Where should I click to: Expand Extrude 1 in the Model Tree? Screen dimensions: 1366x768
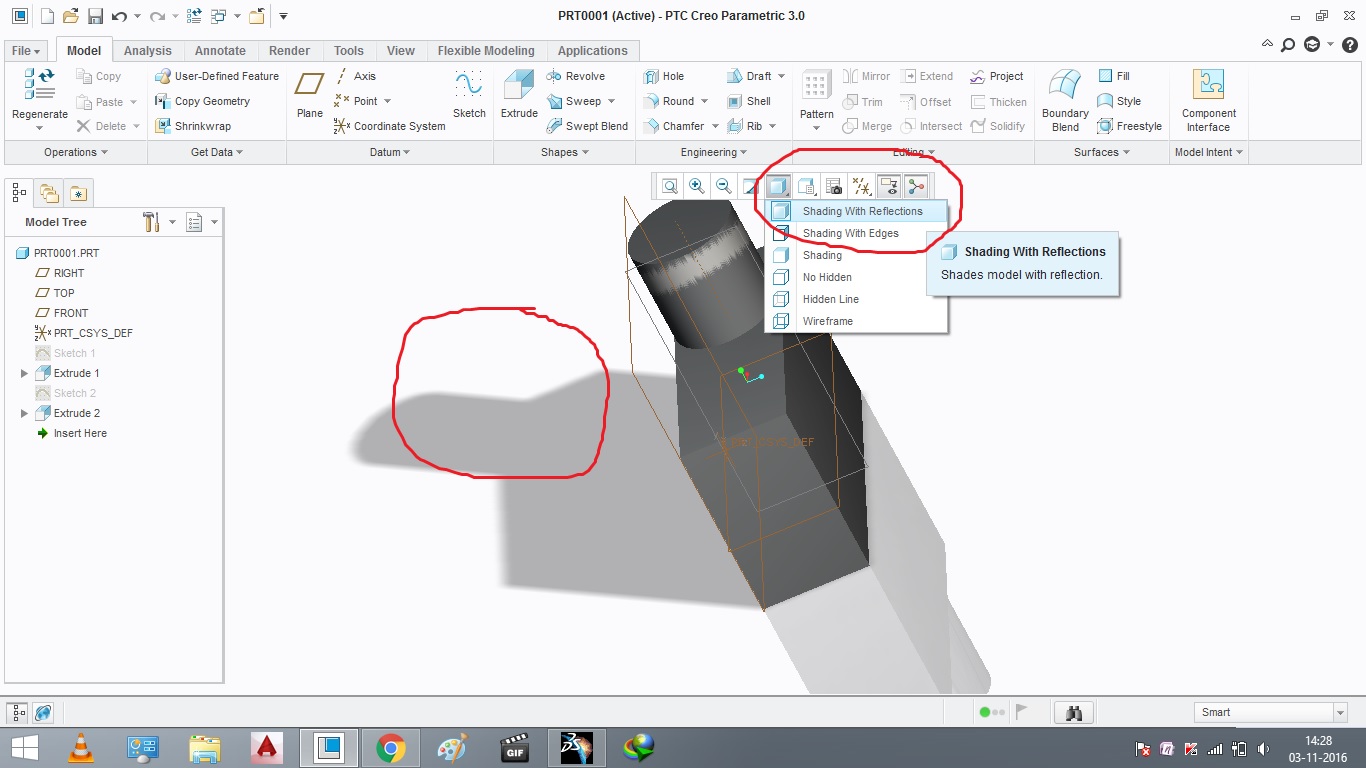click(x=25, y=373)
